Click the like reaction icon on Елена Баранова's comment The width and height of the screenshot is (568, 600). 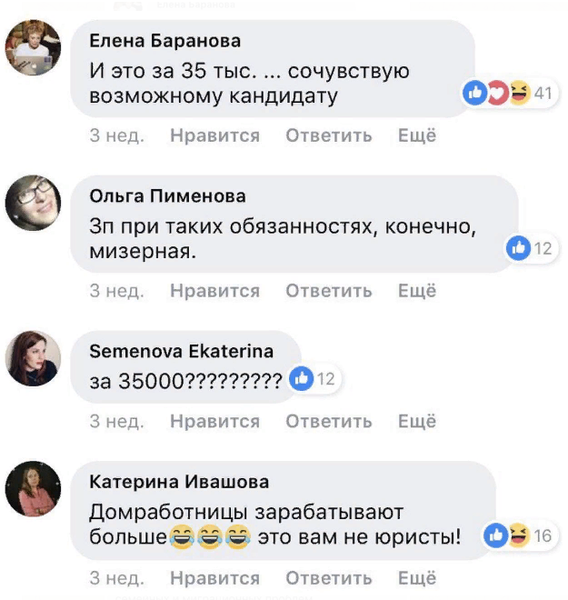pyautogui.click(x=475, y=93)
